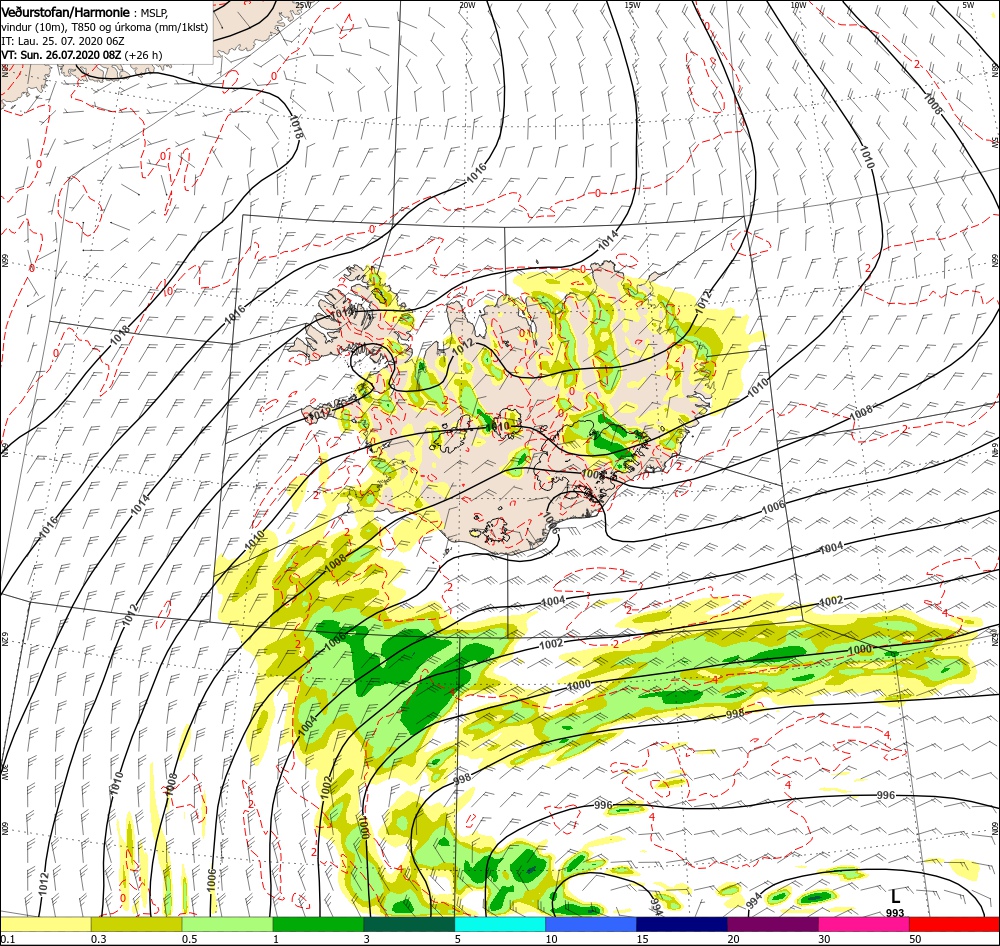Click the pink 30–50 legend swatch
Viewport: 1000px width, 946px height.
(x=864, y=924)
